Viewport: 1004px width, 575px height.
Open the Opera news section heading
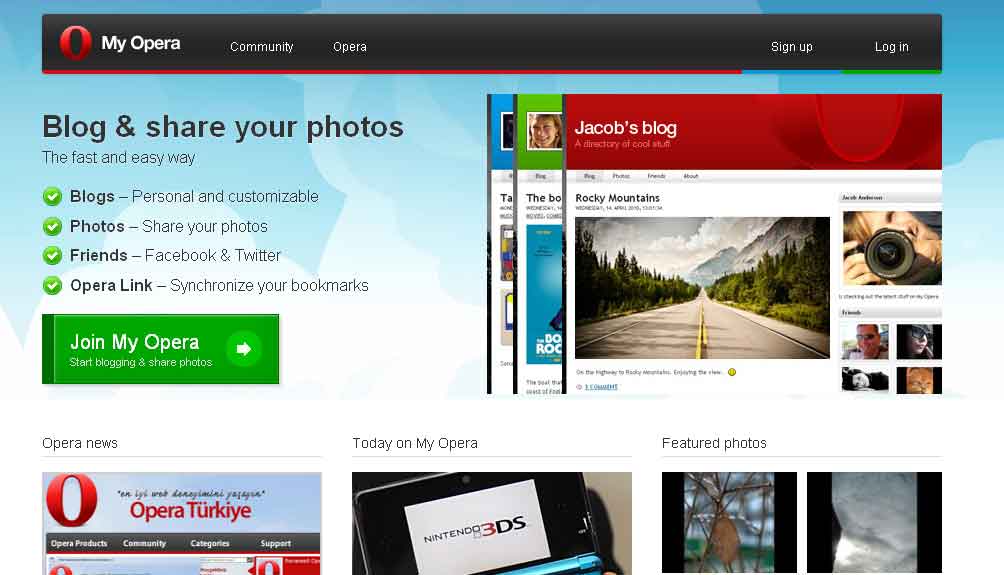(80, 443)
